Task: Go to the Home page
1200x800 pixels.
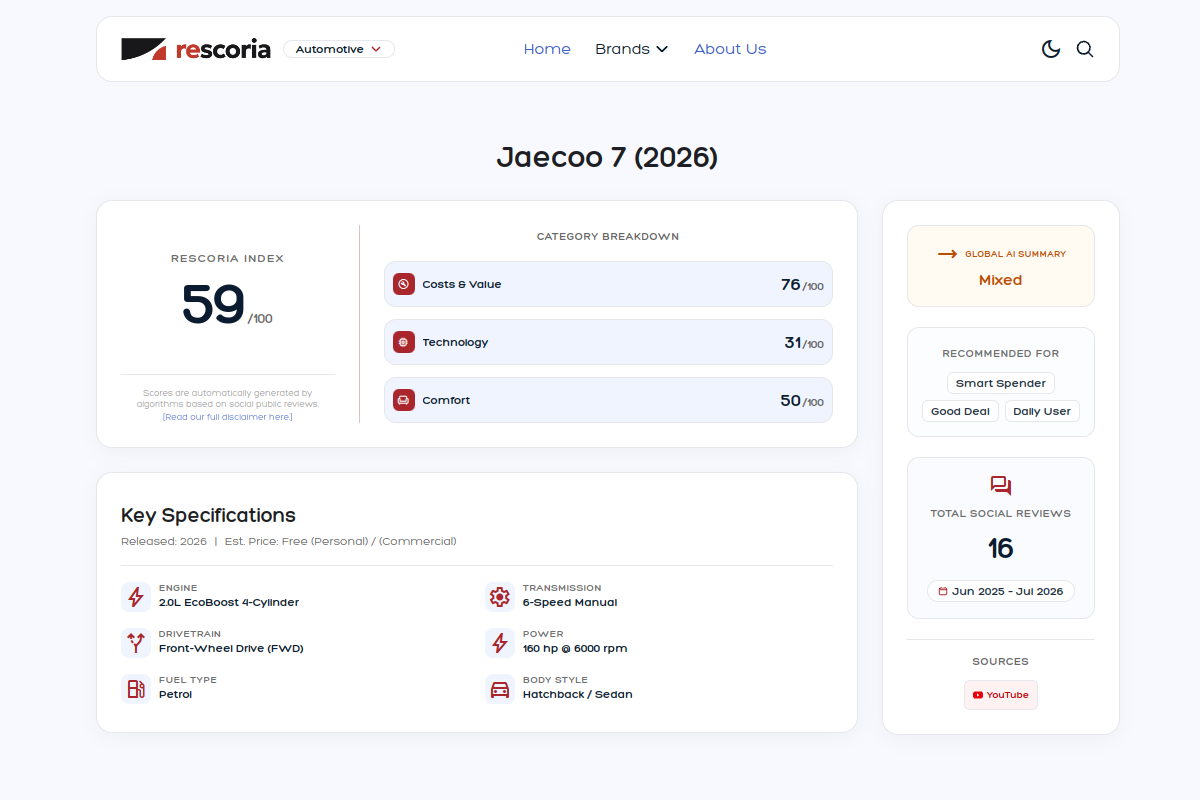Action: (x=547, y=49)
